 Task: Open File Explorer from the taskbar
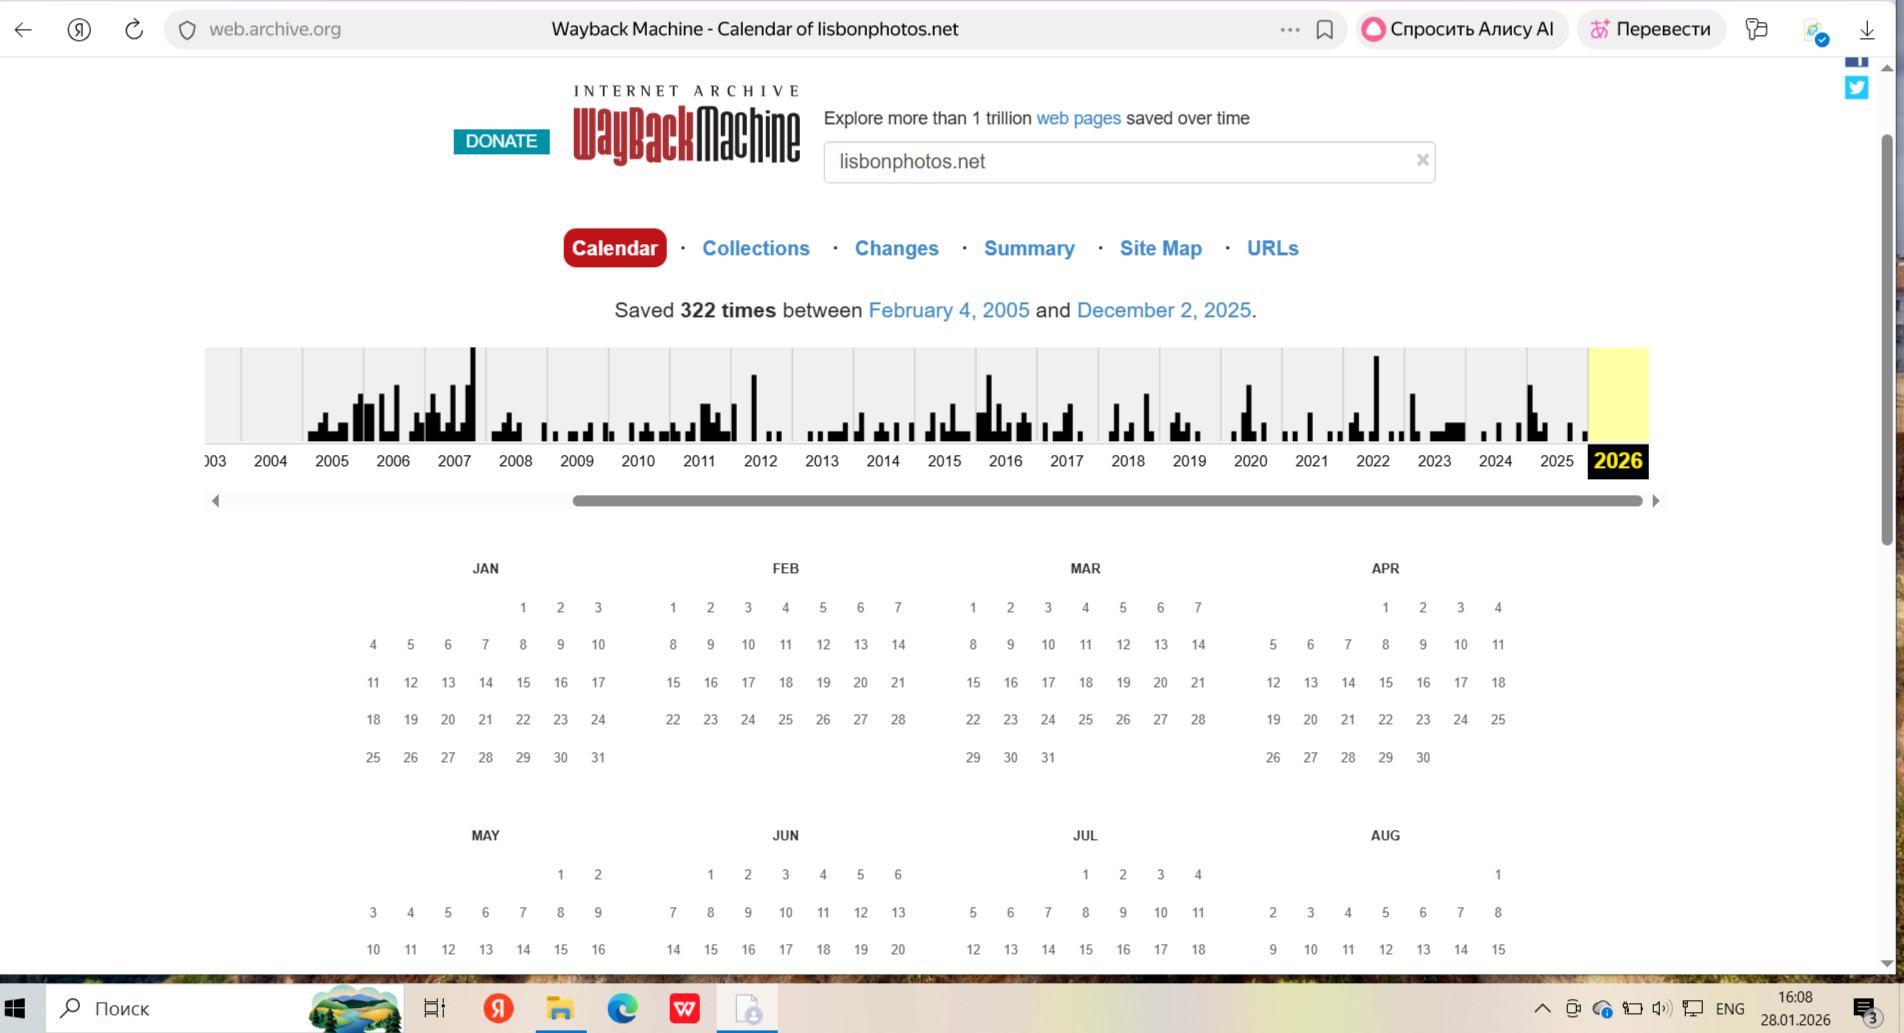click(x=560, y=1008)
